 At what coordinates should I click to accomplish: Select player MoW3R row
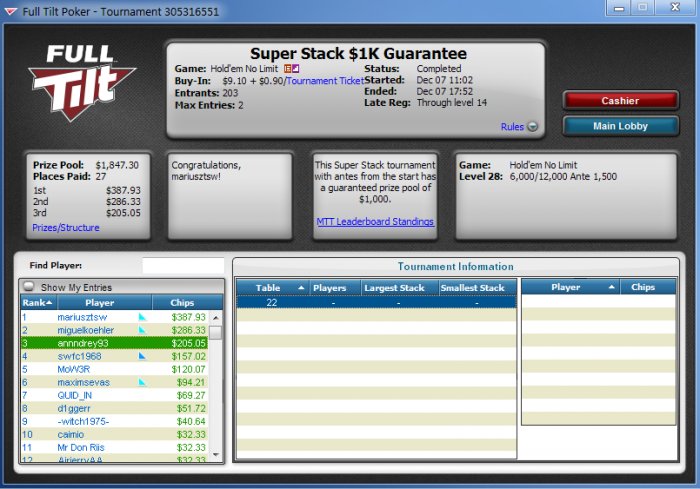point(114,369)
